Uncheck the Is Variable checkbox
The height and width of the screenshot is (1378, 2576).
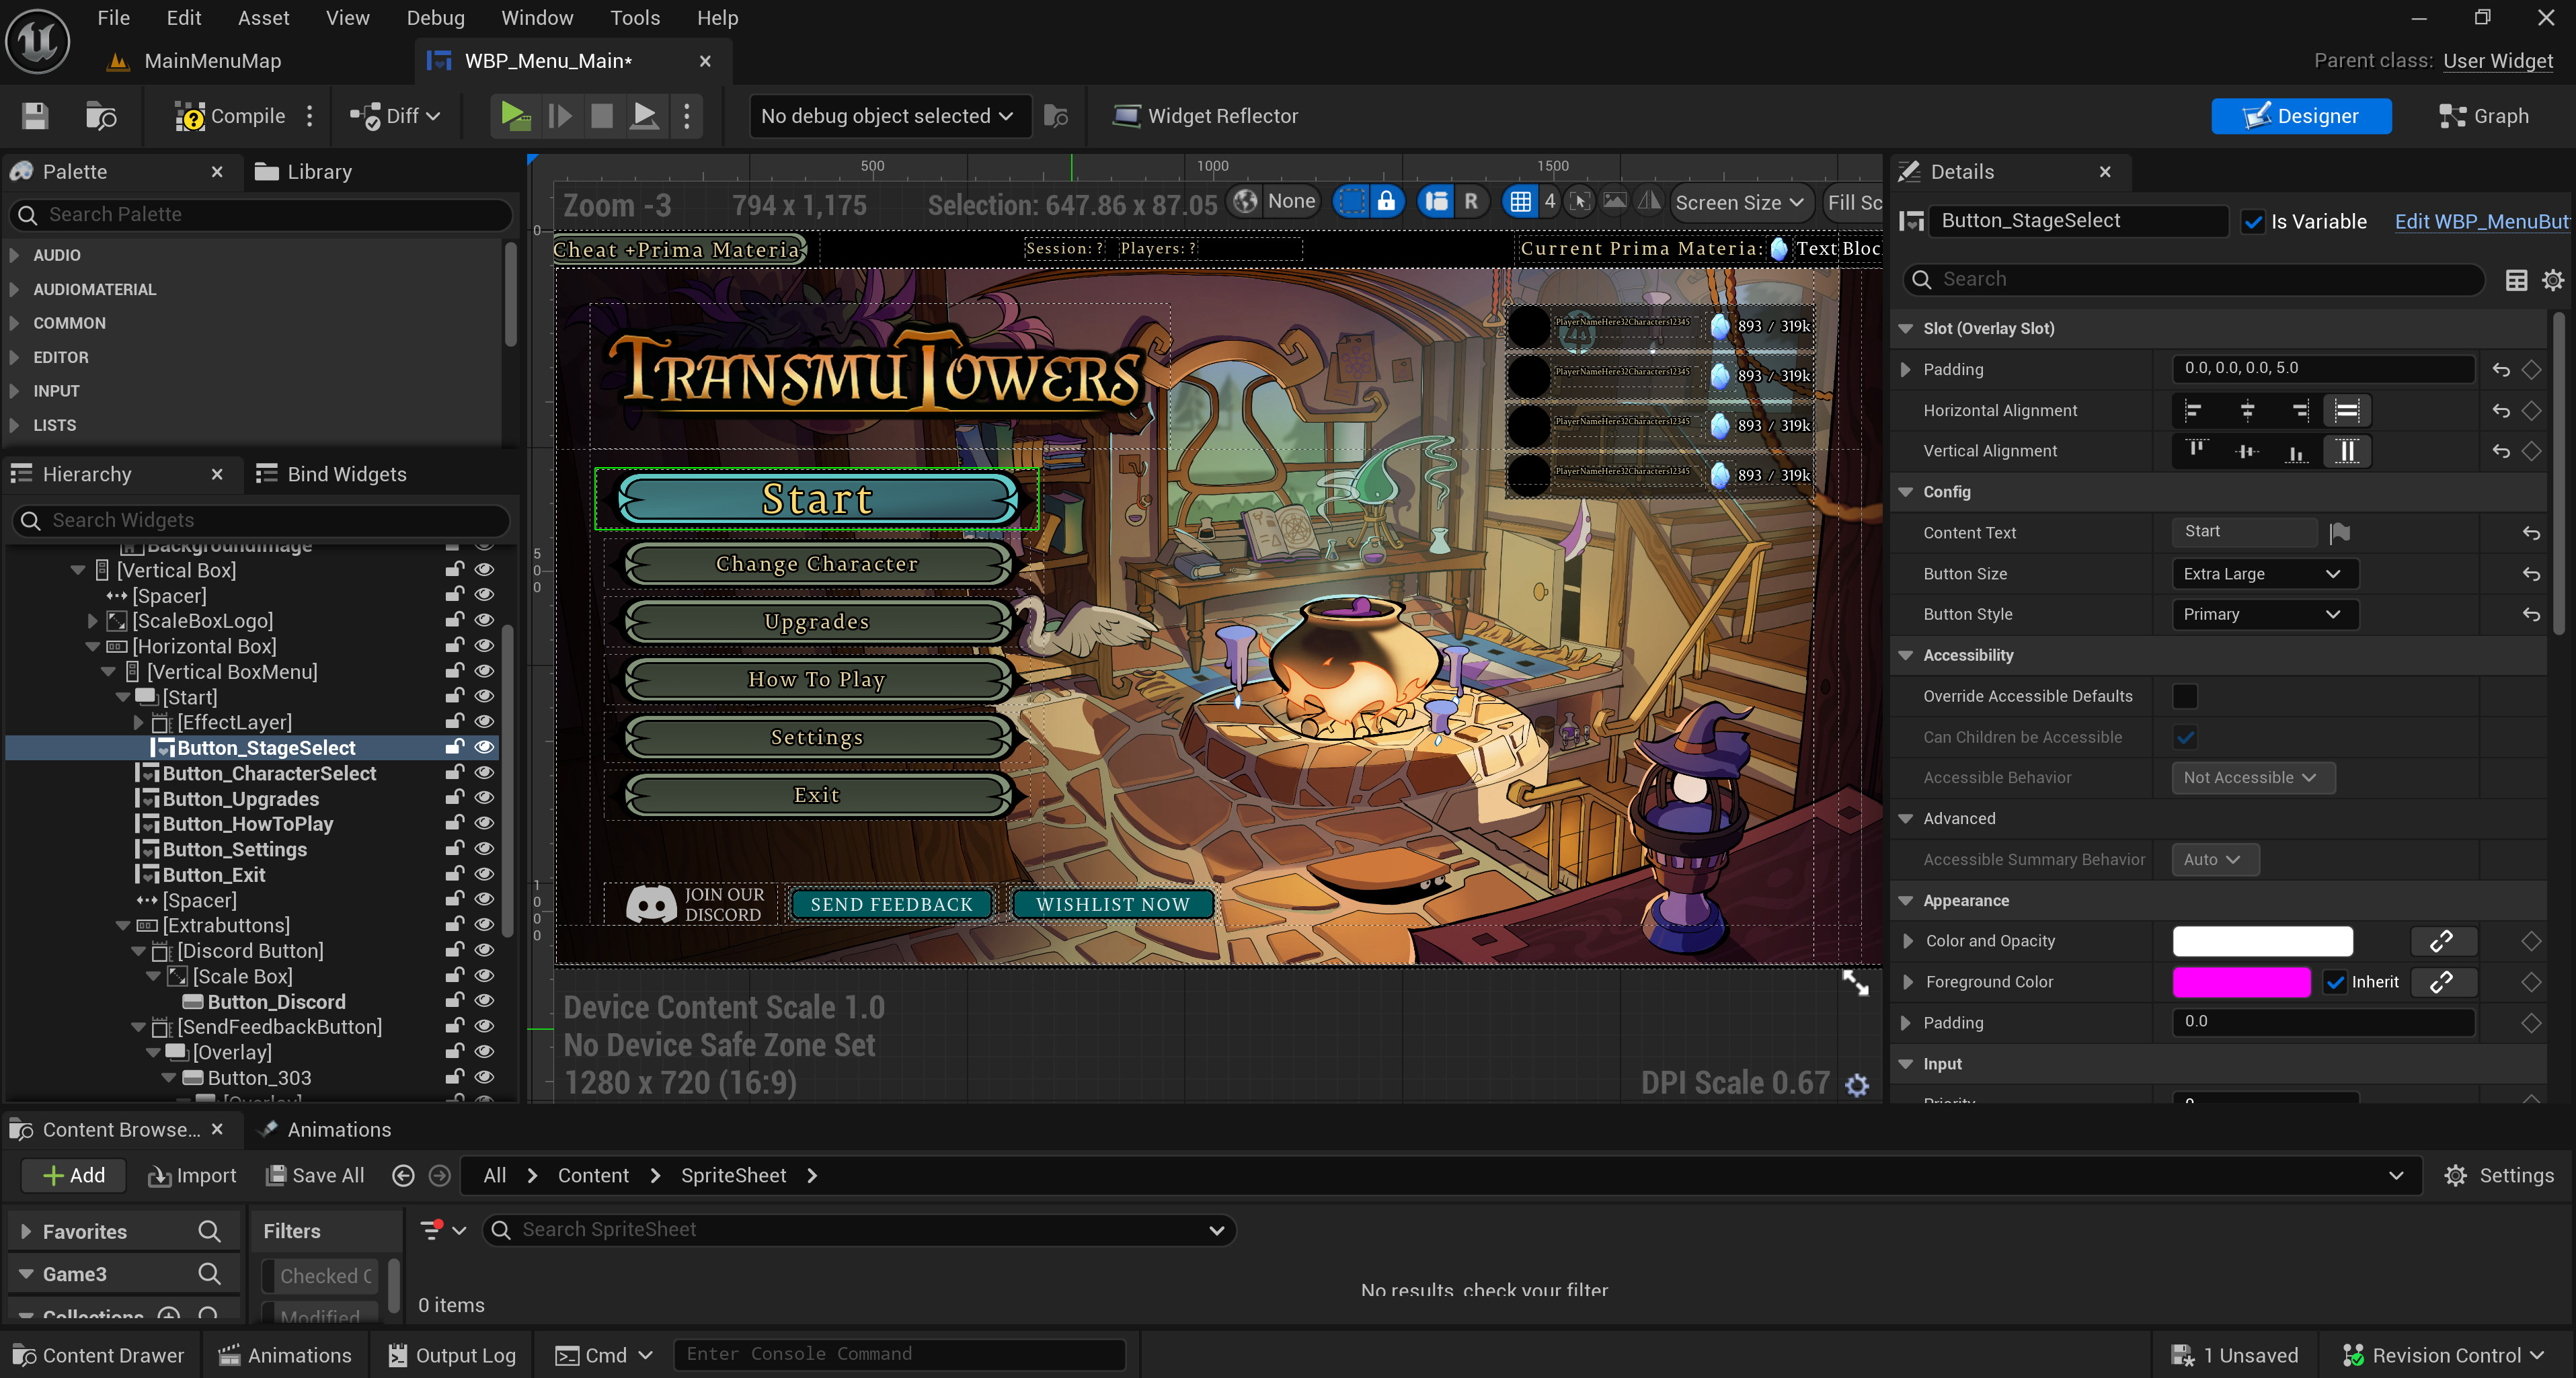[x=2253, y=222]
